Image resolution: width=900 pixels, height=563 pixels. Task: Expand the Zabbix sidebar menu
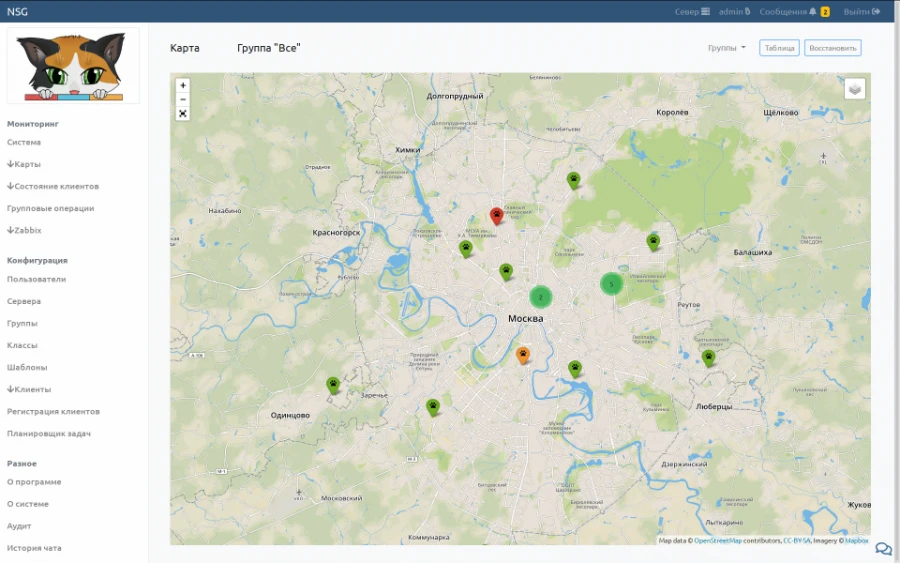24,230
